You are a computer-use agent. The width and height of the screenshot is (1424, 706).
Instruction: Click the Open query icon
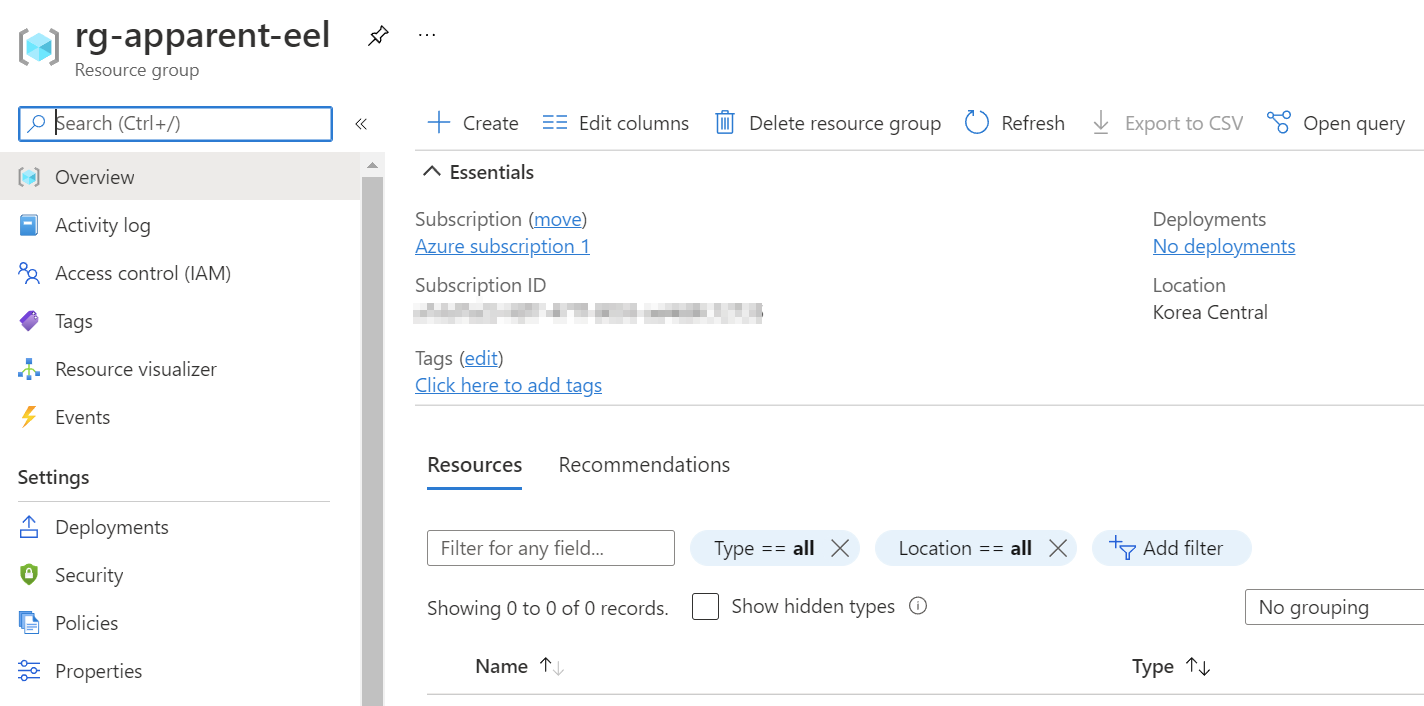(1278, 123)
